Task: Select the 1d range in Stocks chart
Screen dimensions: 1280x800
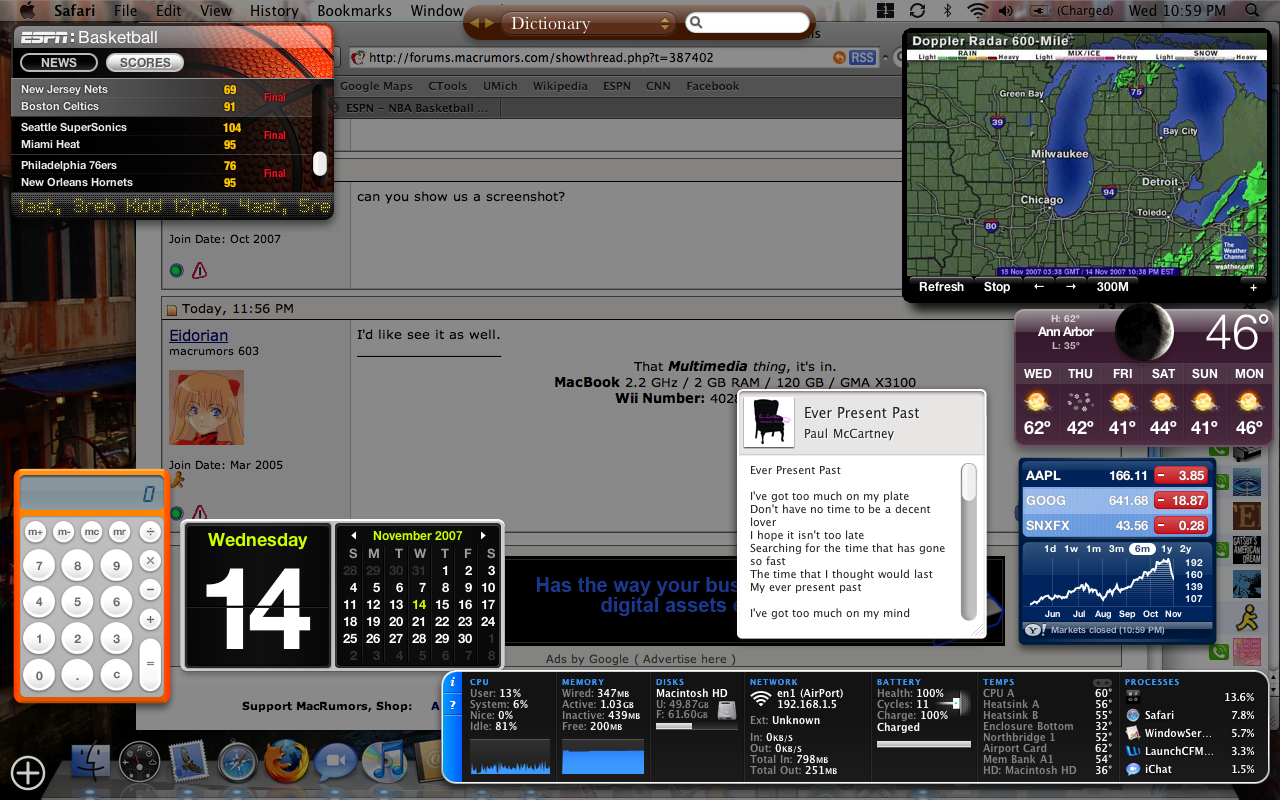Action: coord(1050,549)
